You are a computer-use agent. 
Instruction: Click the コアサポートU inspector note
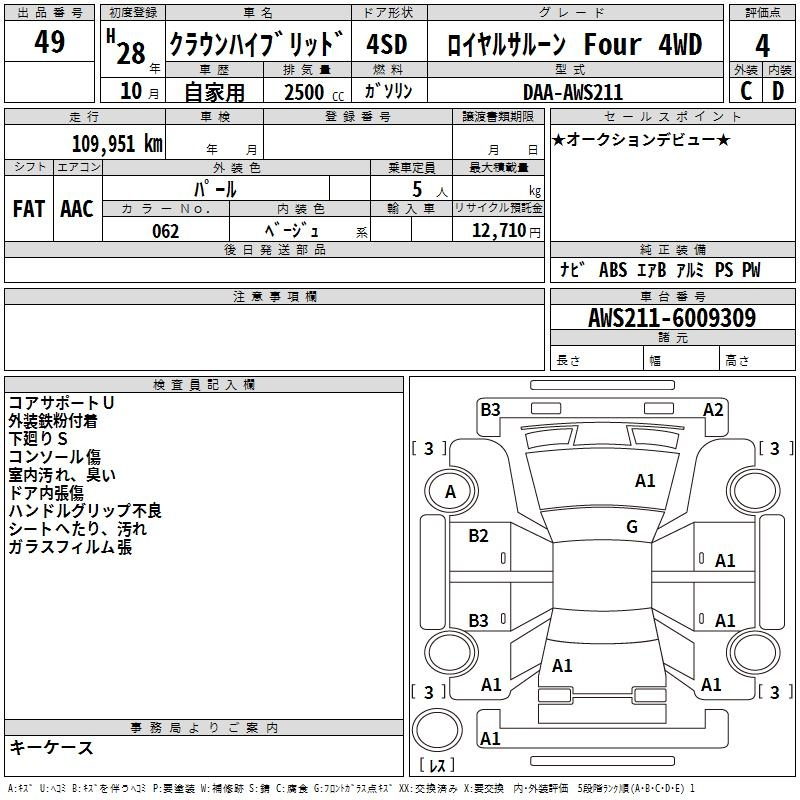tap(62, 402)
